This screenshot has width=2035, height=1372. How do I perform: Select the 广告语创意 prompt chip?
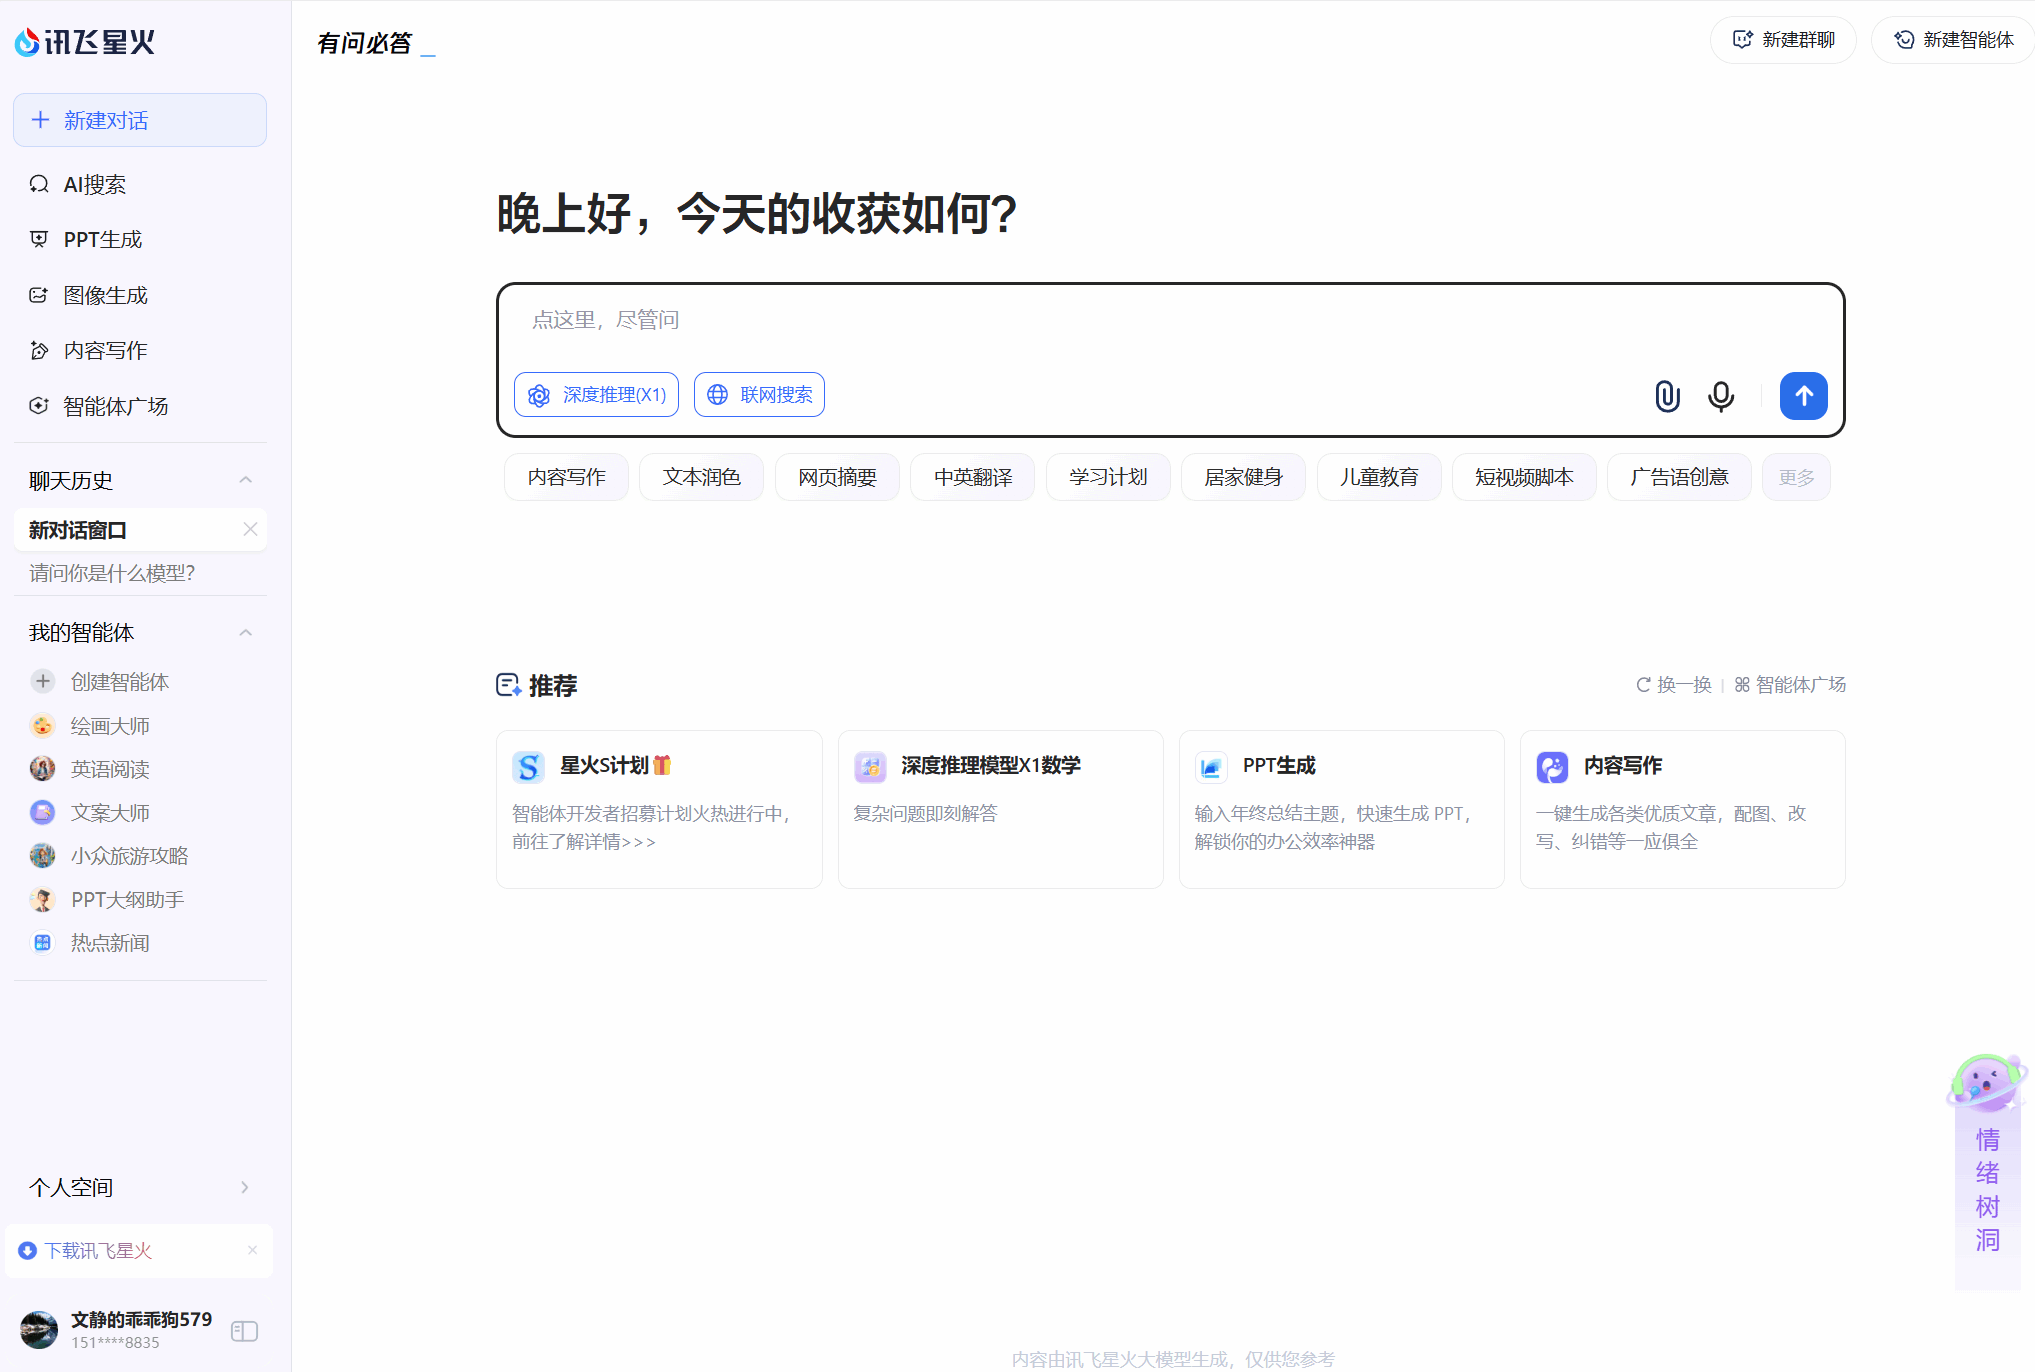pyautogui.click(x=1679, y=477)
